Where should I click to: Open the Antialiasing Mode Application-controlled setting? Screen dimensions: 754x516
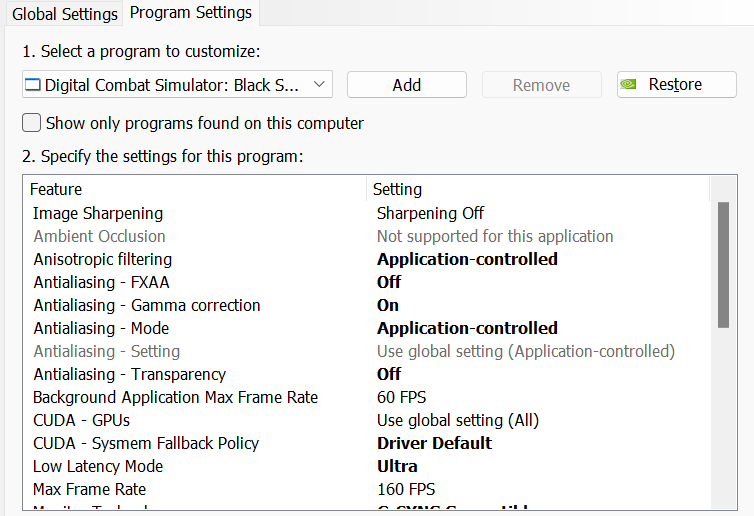(467, 328)
